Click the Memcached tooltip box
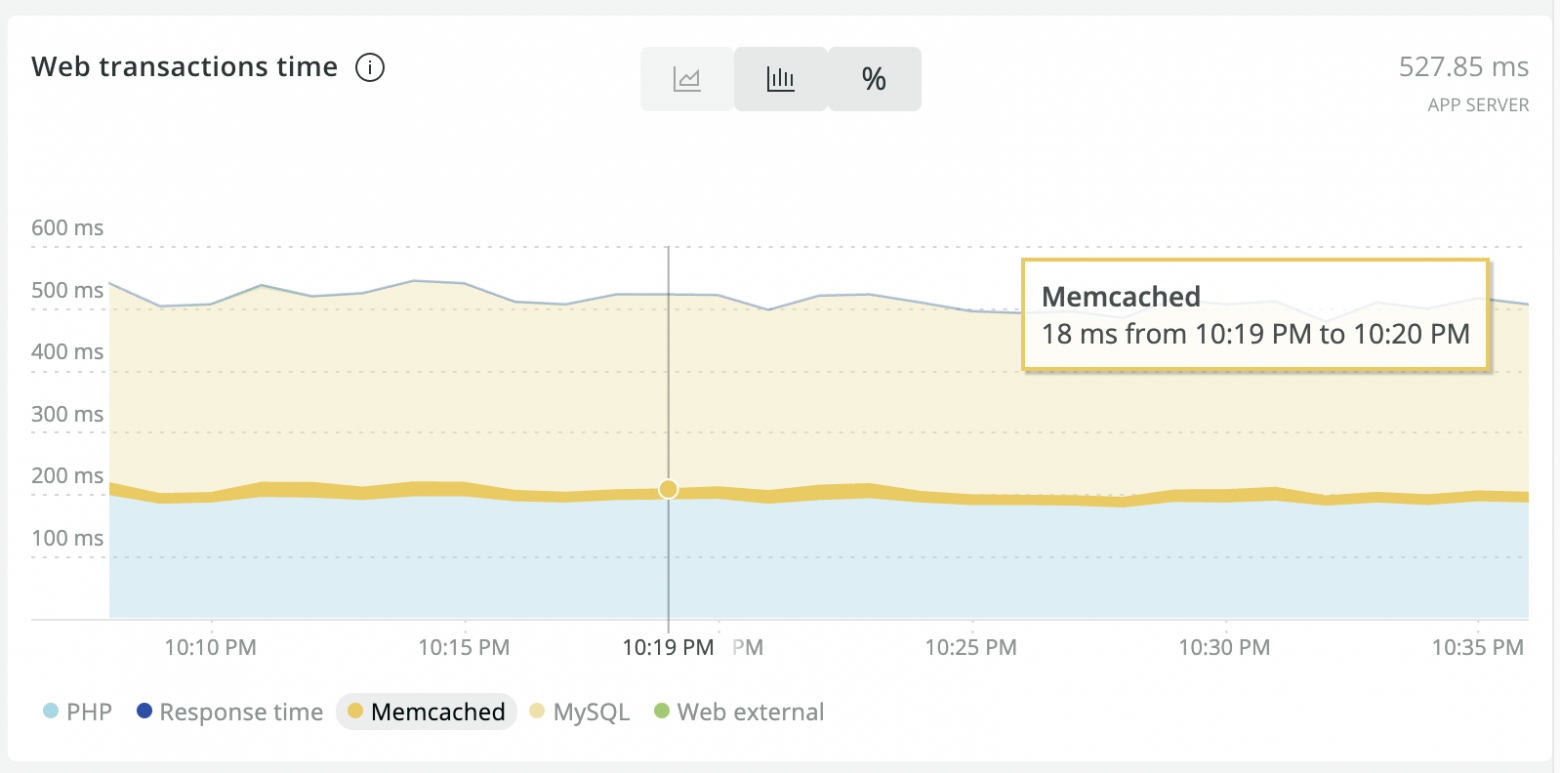The height and width of the screenshot is (773, 1560). (x=1255, y=315)
